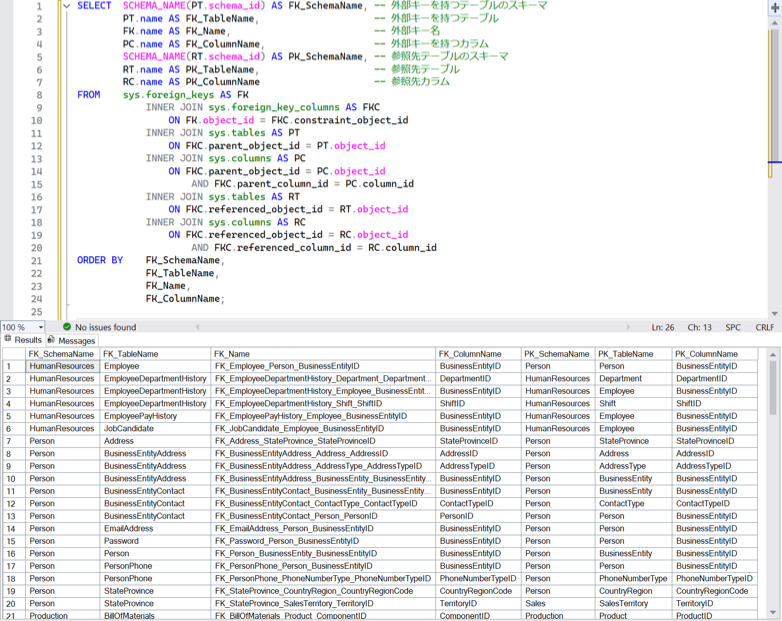Click the results grid scroll-down arrow
This screenshot has width=782, height=621.
[x=773, y=612]
